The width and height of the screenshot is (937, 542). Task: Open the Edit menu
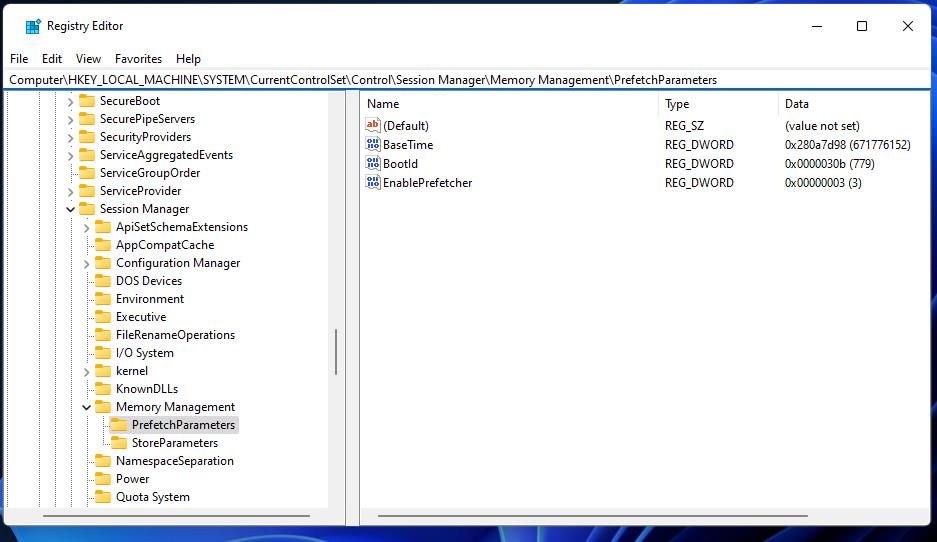pos(52,59)
